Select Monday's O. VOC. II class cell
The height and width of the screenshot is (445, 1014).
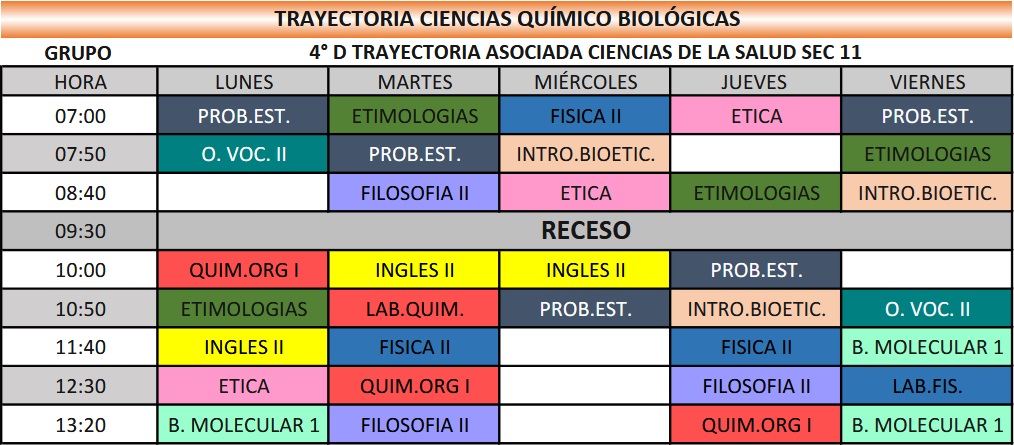pos(244,154)
